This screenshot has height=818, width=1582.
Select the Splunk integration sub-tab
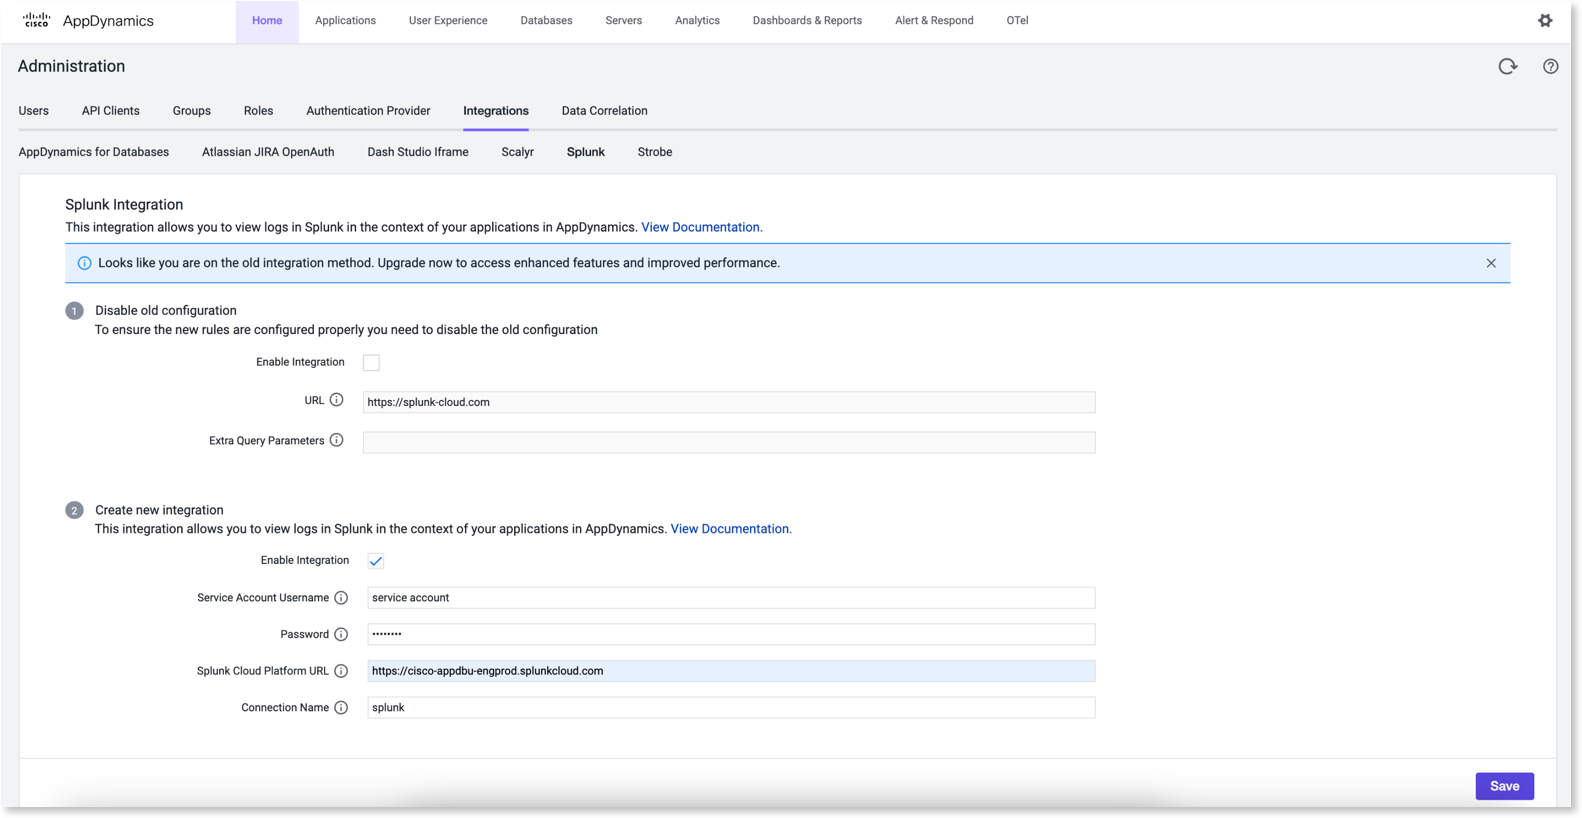coord(586,152)
